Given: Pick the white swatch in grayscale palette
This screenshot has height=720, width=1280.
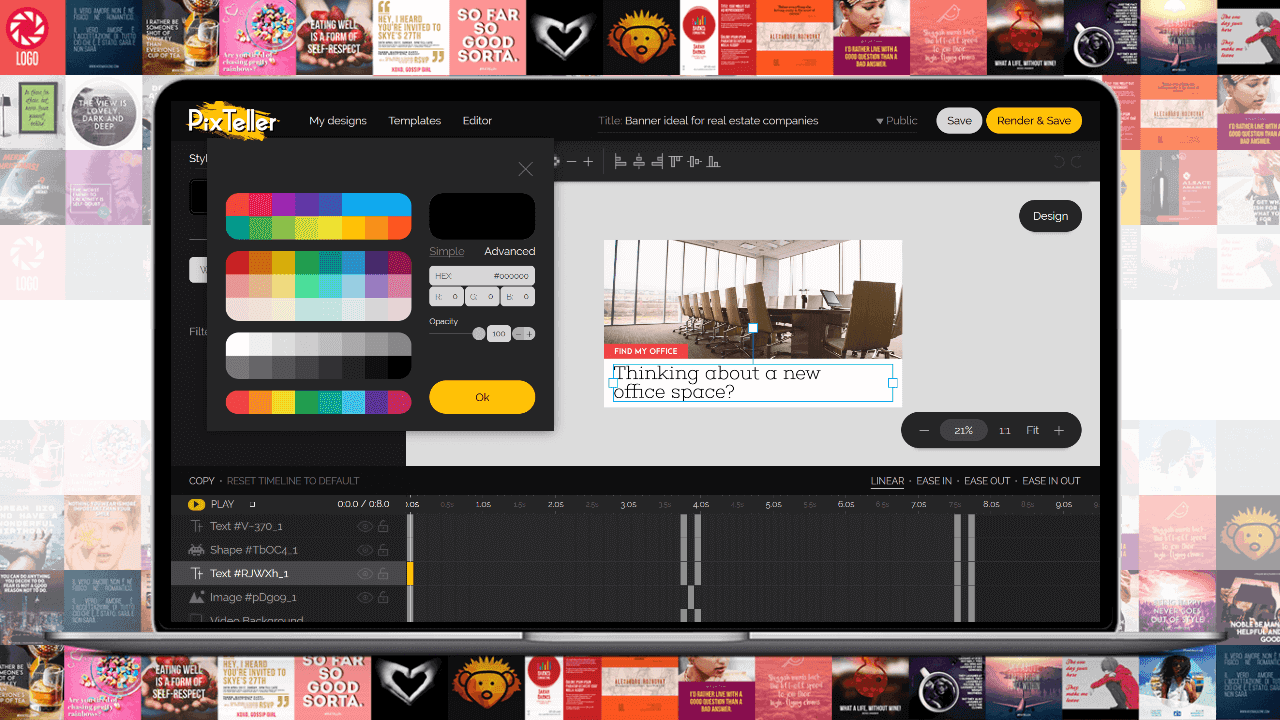Looking at the screenshot, I should [238, 344].
